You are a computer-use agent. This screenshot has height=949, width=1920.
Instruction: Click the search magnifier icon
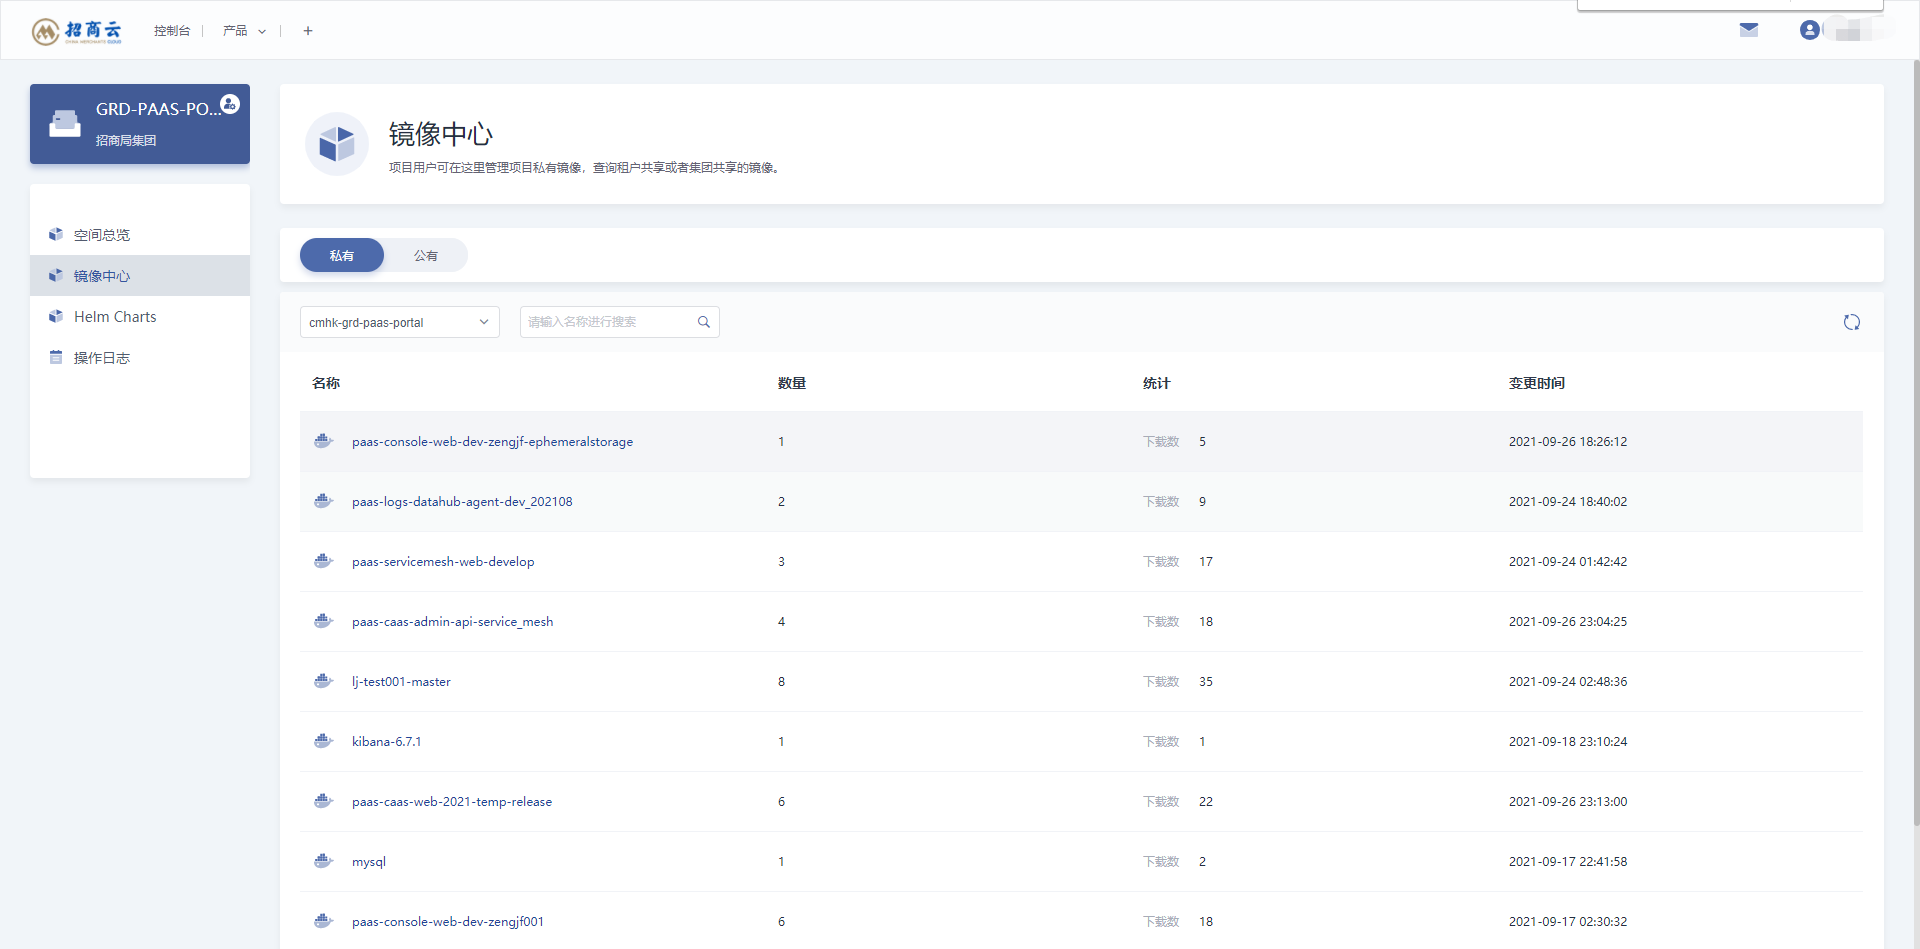pyautogui.click(x=704, y=322)
